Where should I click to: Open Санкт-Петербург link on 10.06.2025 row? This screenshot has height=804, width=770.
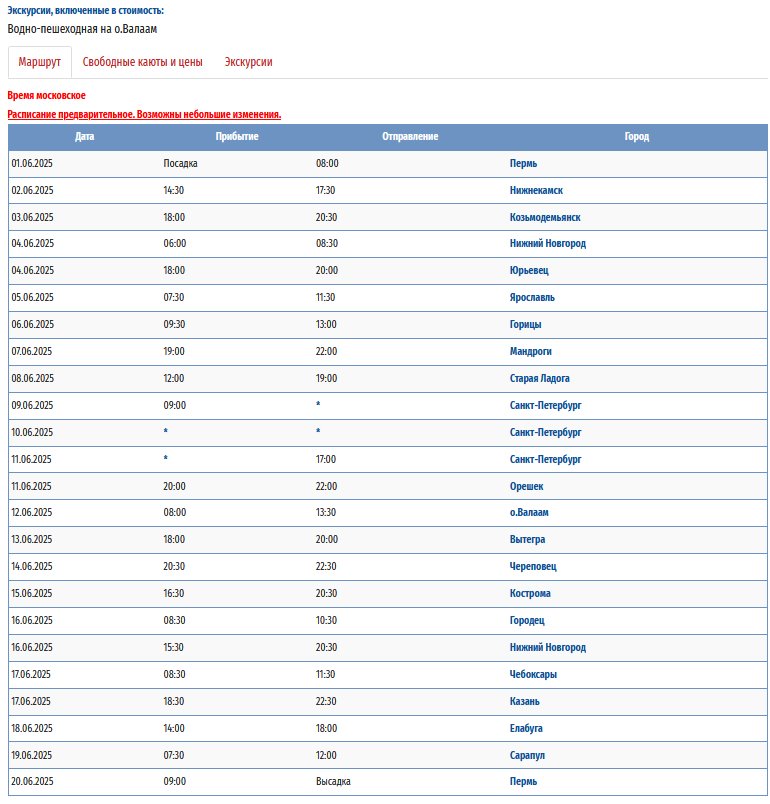[545, 432]
